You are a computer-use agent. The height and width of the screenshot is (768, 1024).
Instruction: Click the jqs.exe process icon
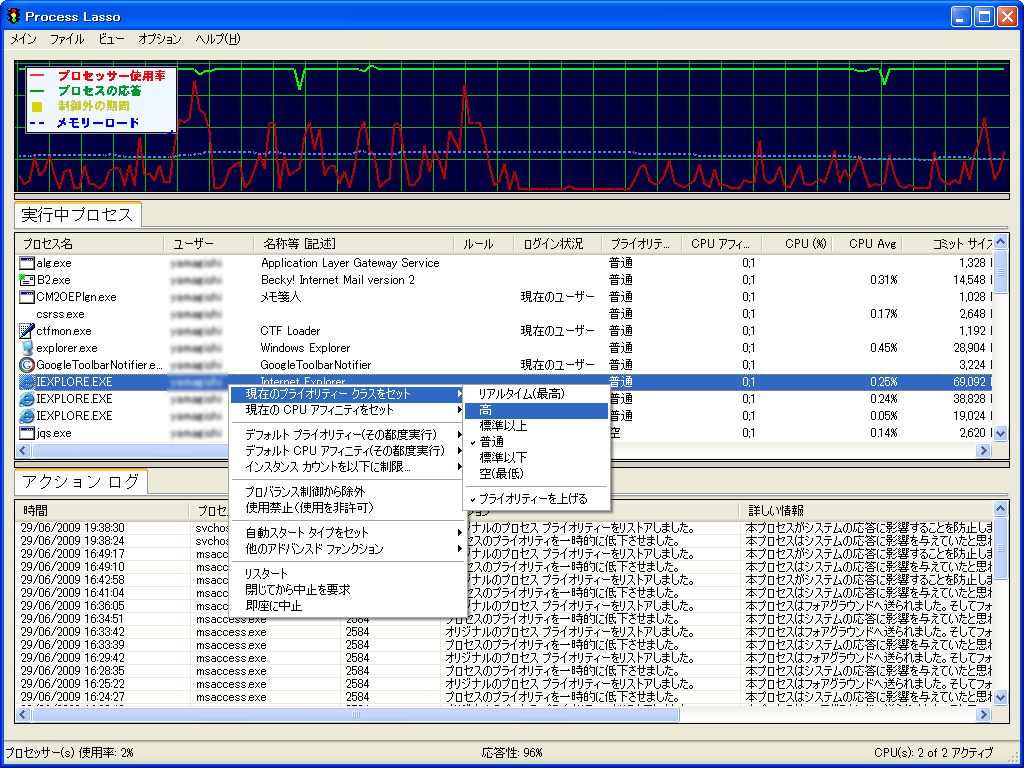[x=27, y=433]
